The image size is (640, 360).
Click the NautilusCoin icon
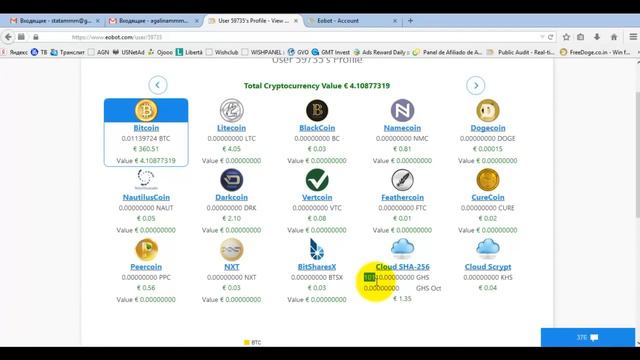pyautogui.click(x=146, y=180)
